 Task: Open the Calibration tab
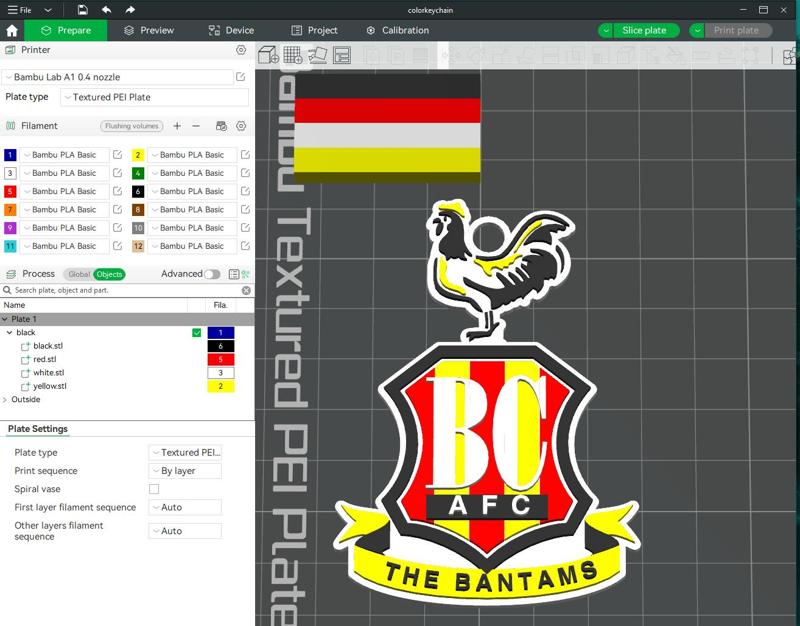coord(397,31)
